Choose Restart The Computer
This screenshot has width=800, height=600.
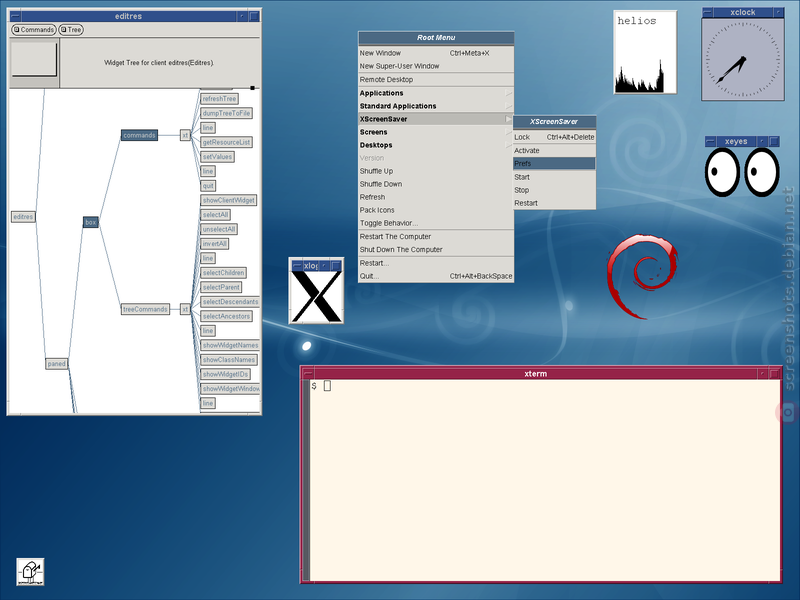point(436,237)
